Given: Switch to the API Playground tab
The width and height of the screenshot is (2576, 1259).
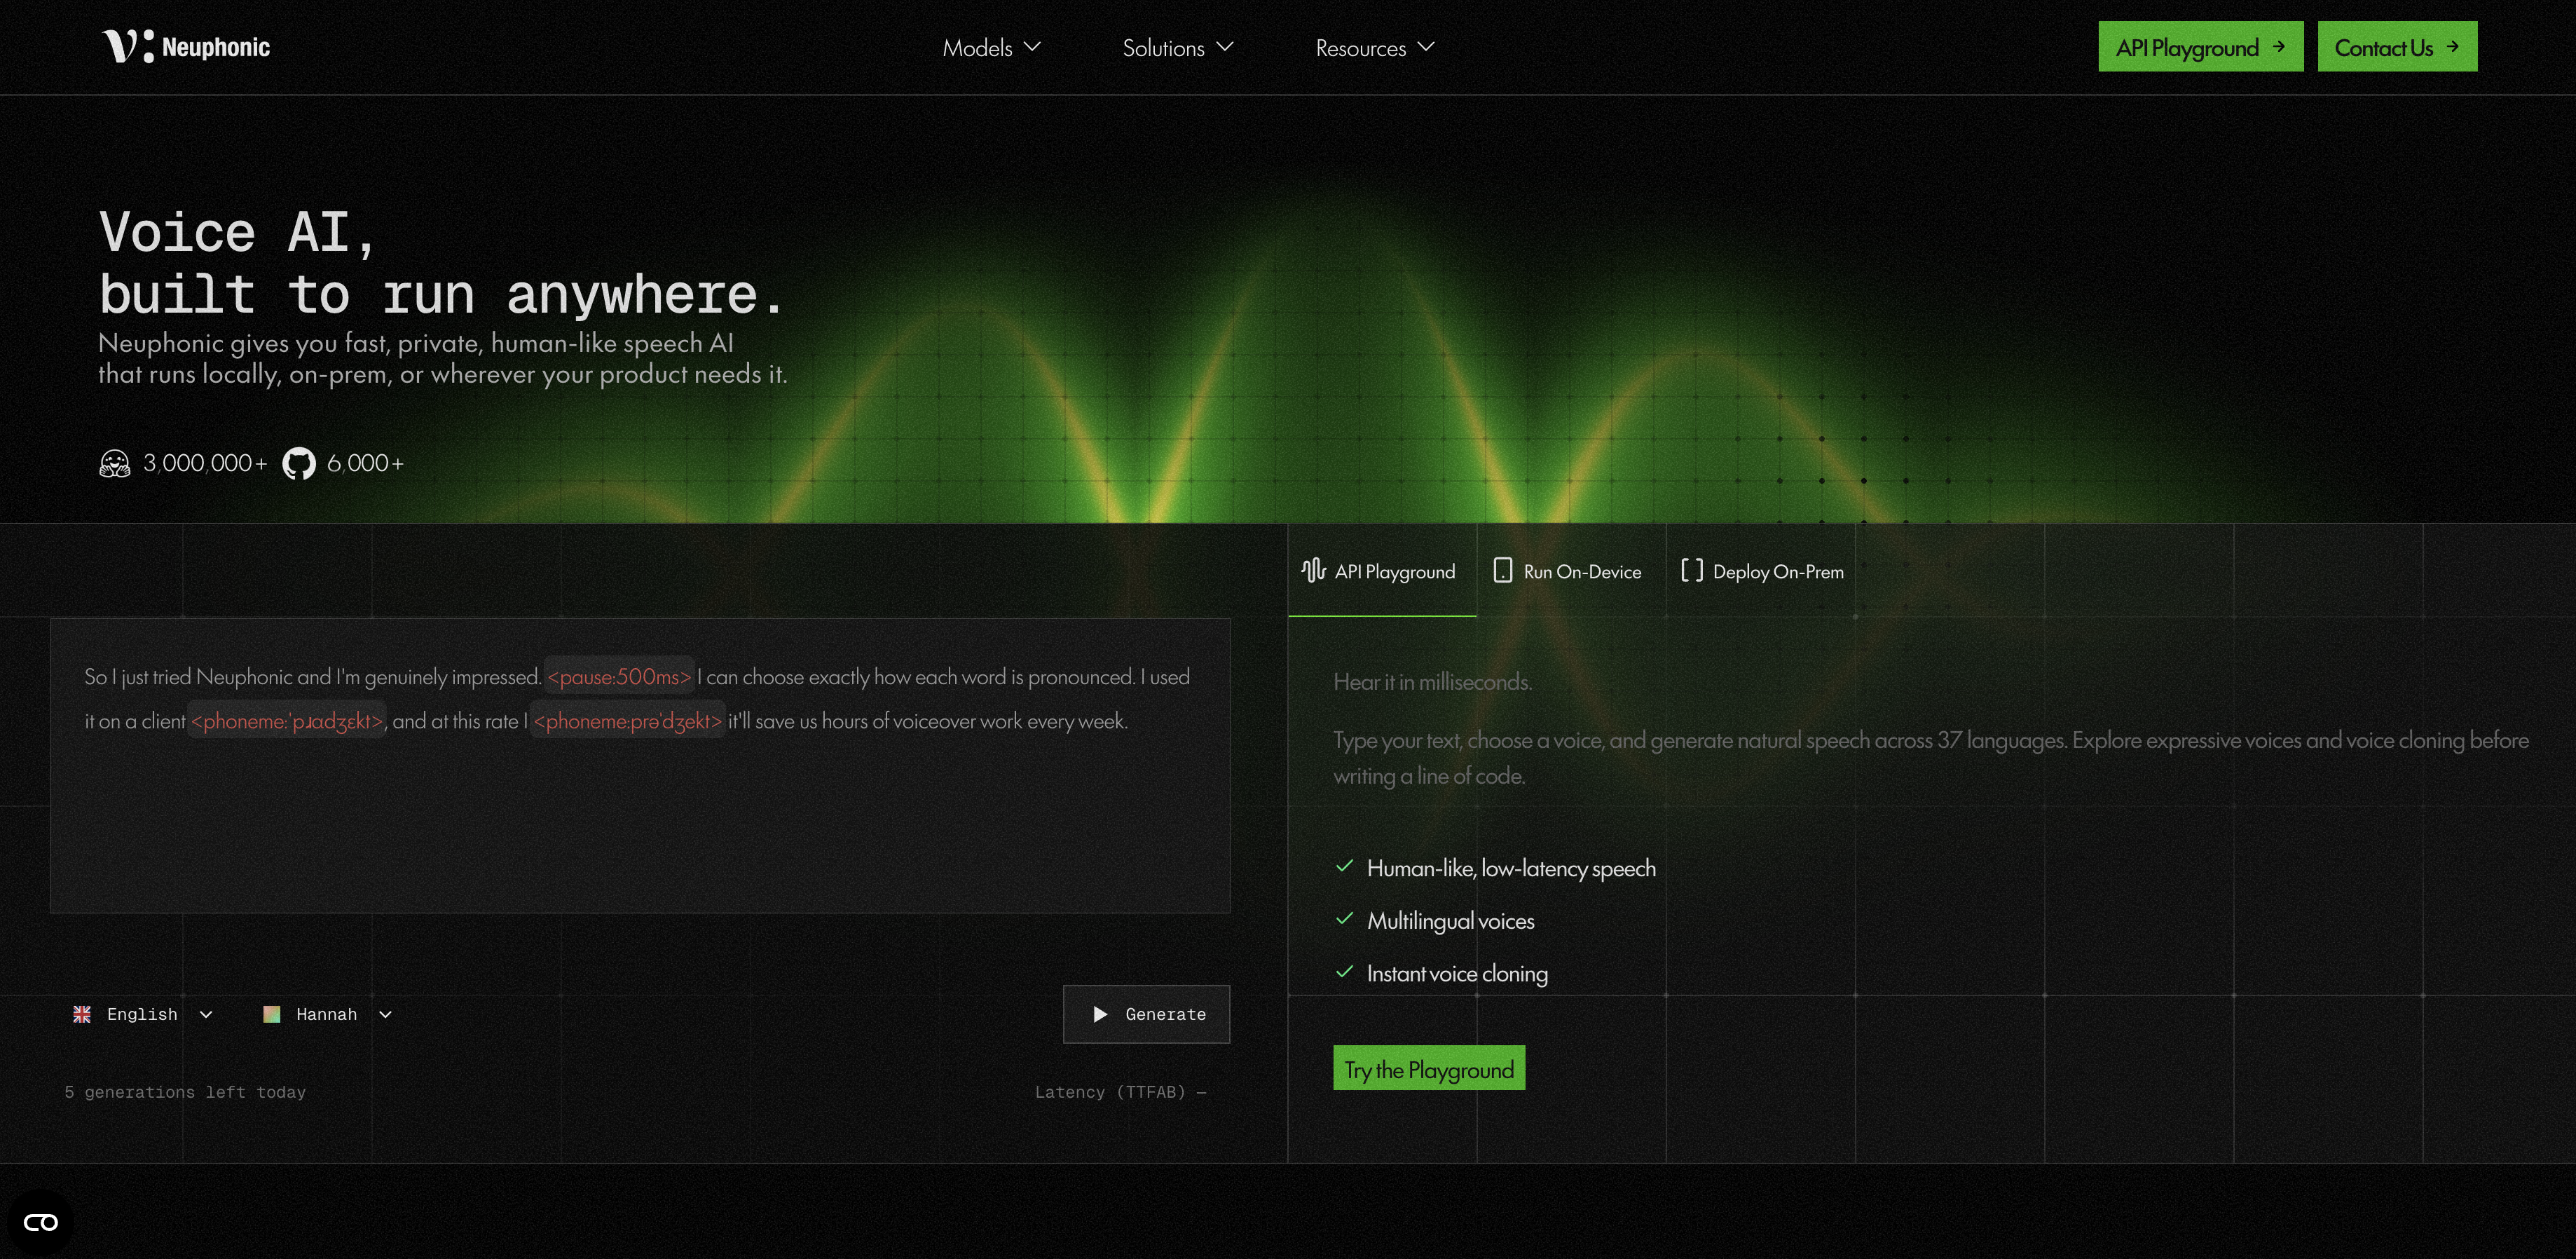Looking at the screenshot, I should pyautogui.click(x=1381, y=571).
